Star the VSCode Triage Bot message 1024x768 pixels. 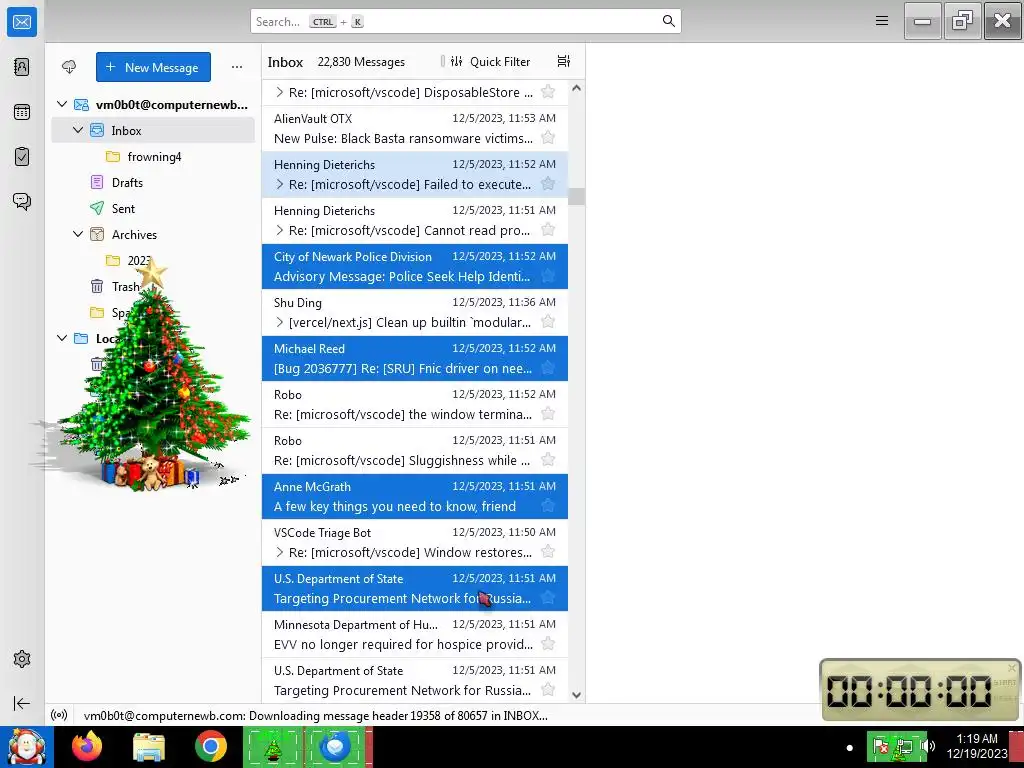pyautogui.click(x=548, y=552)
